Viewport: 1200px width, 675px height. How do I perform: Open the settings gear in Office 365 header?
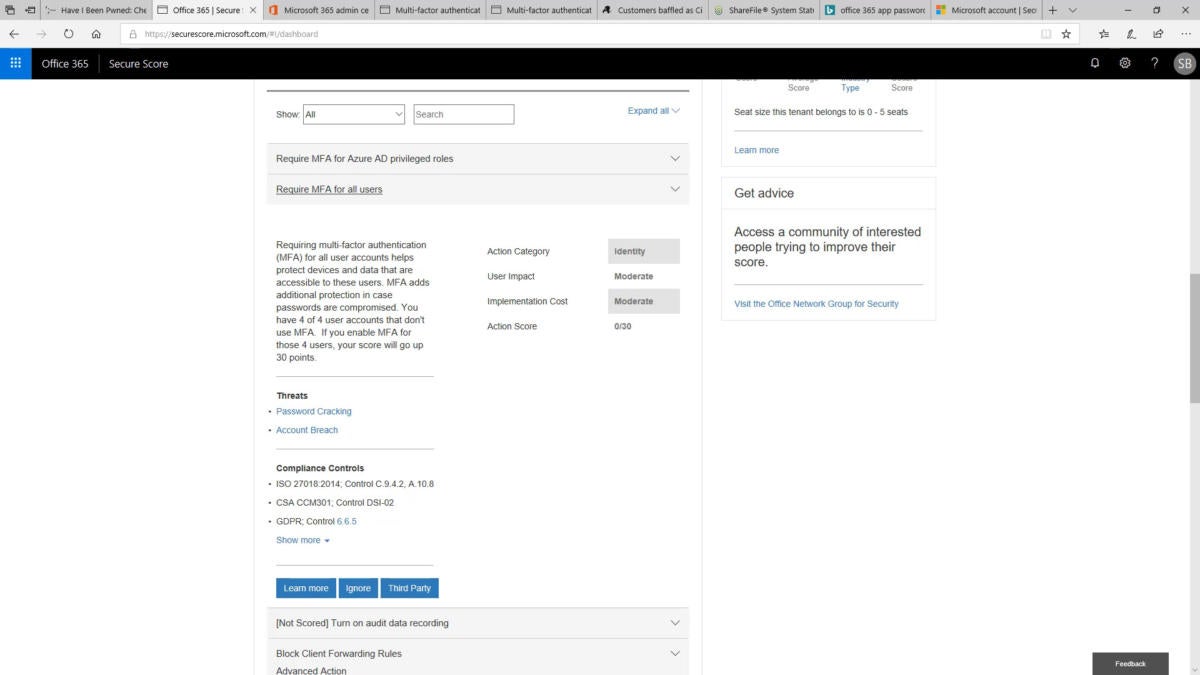point(1125,63)
